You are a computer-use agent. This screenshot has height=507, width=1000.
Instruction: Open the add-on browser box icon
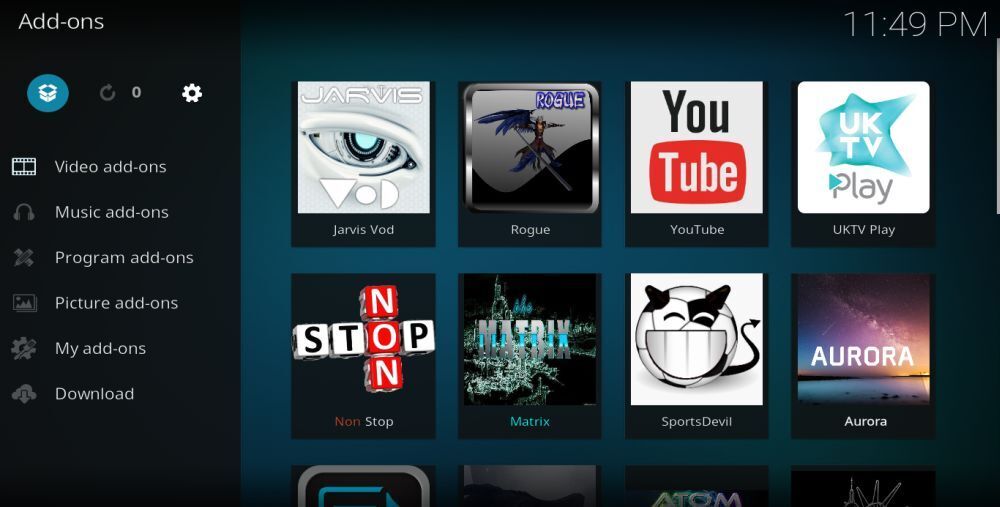(x=48, y=93)
